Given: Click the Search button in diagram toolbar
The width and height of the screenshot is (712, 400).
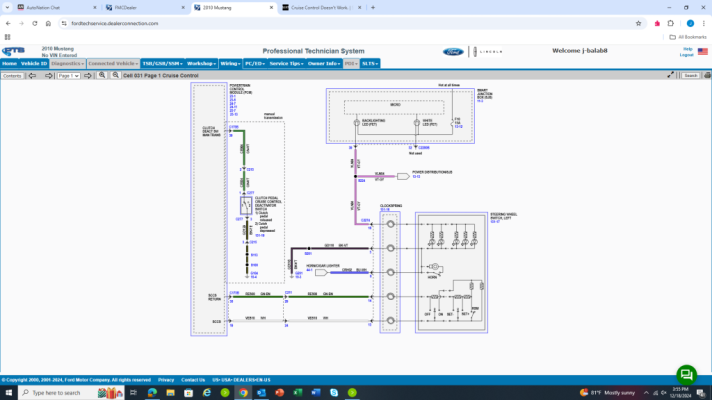Looking at the screenshot, I should pos(690,75).
